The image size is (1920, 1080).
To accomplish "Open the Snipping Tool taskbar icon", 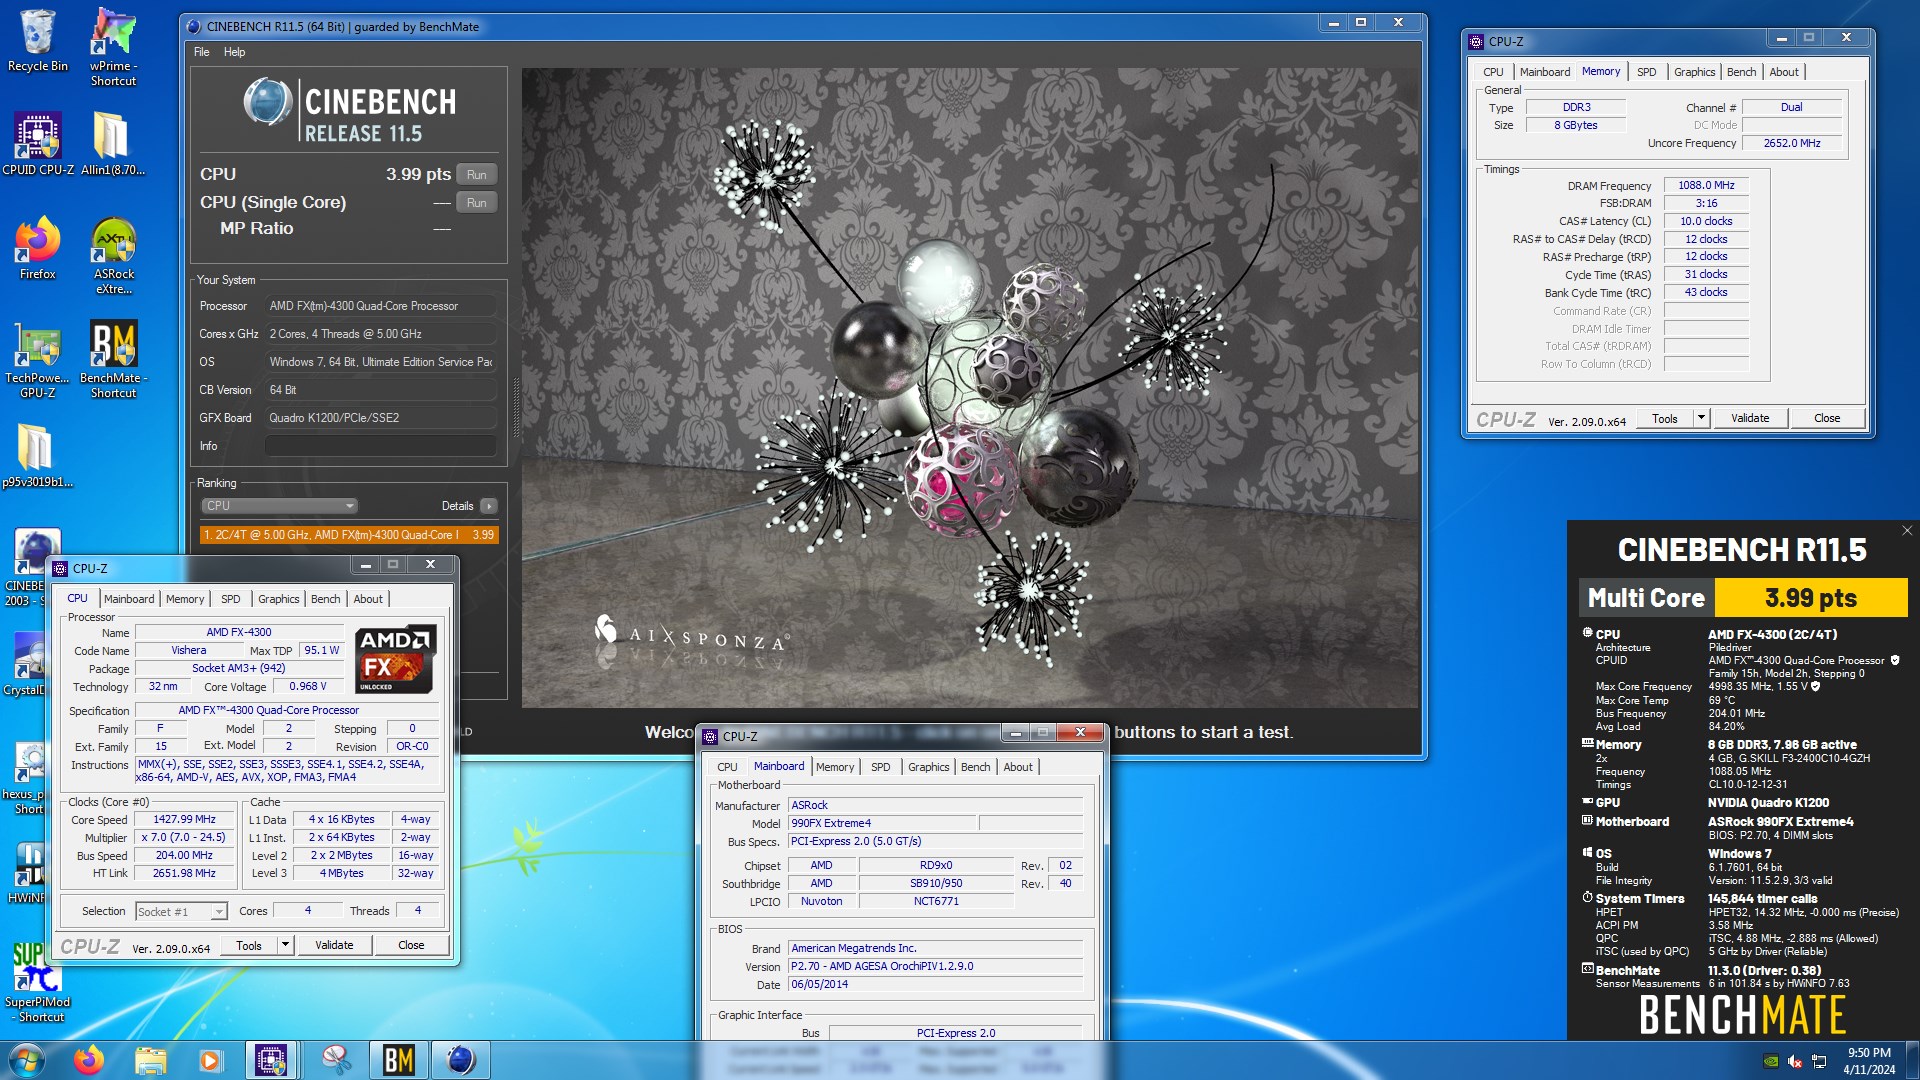I will [336, 1060].
